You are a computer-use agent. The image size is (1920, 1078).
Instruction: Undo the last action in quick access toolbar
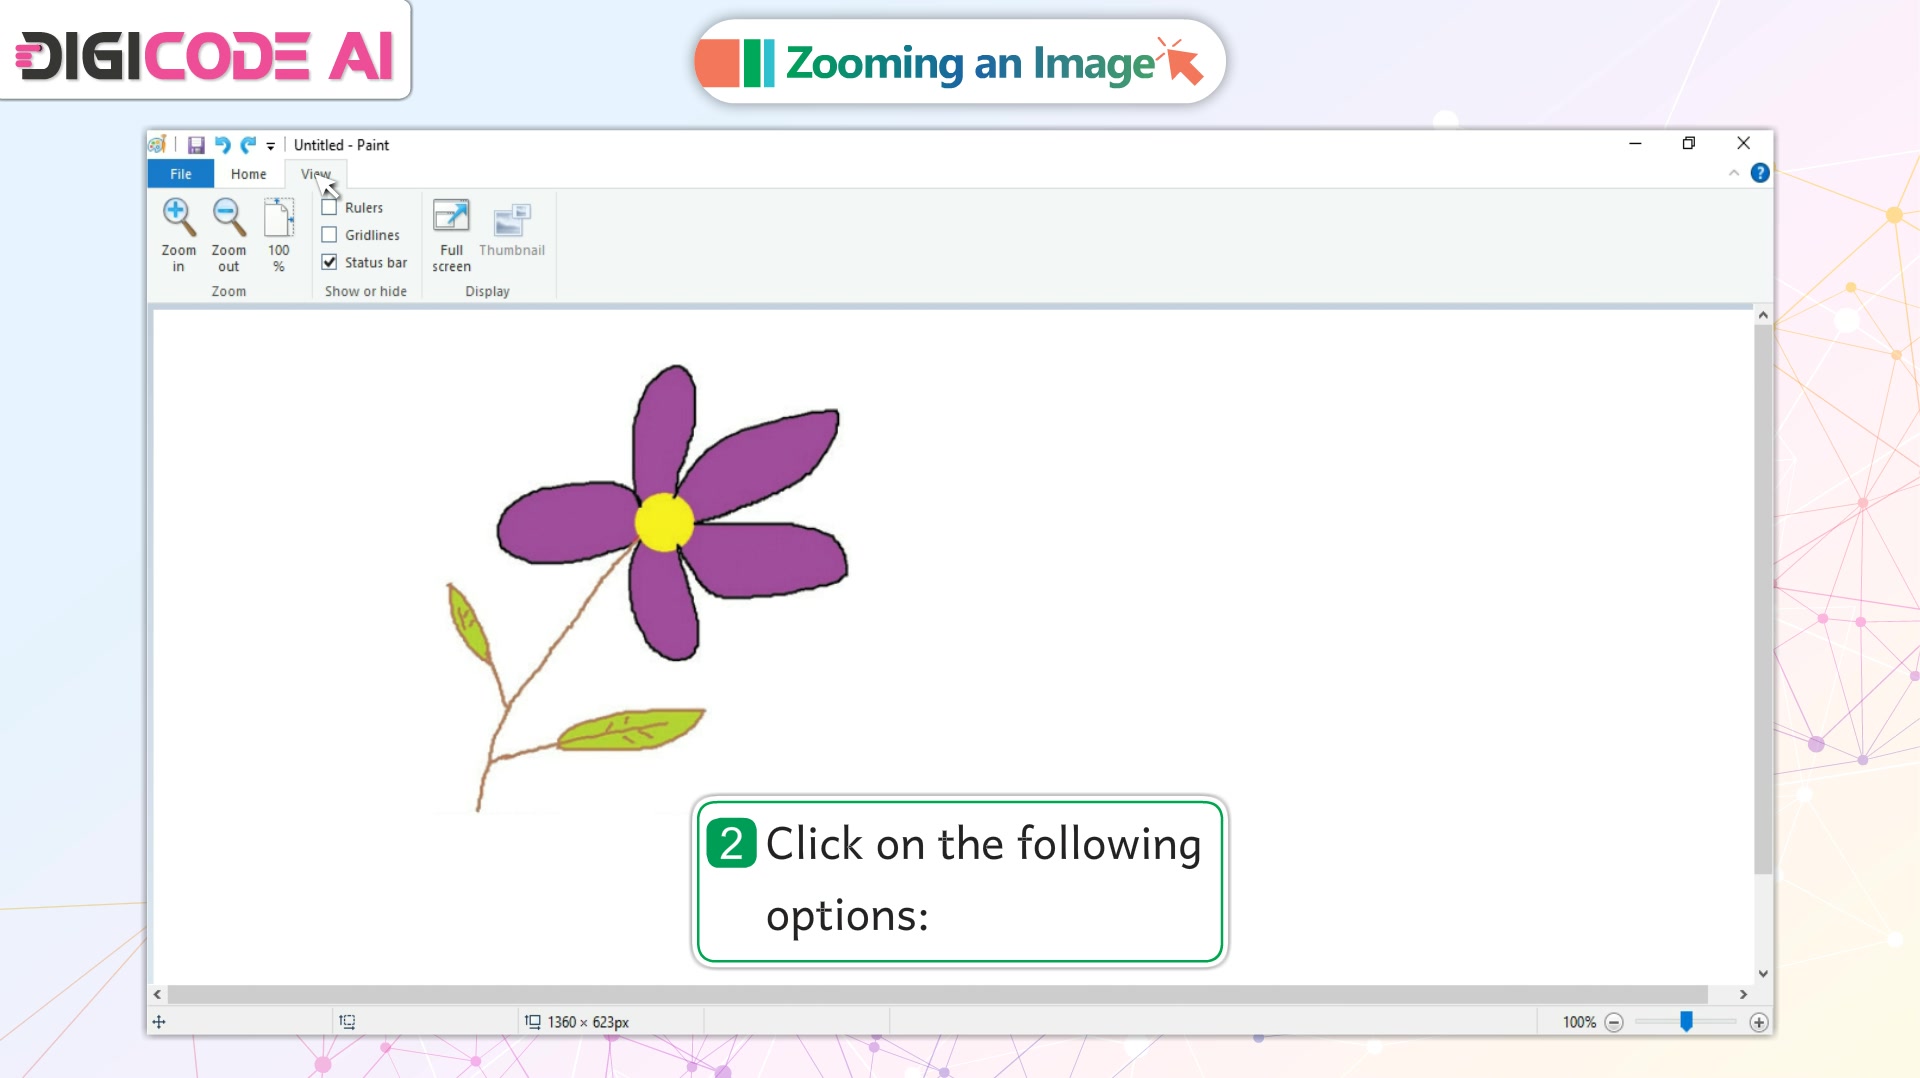222,145
